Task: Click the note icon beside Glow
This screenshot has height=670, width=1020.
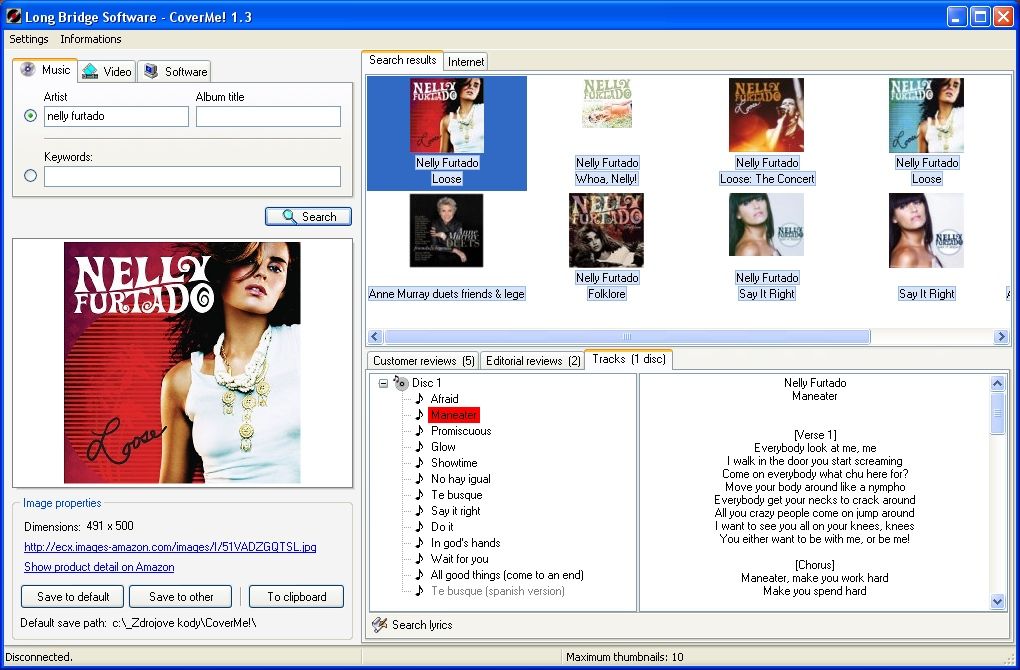Action: coord(420,447)
